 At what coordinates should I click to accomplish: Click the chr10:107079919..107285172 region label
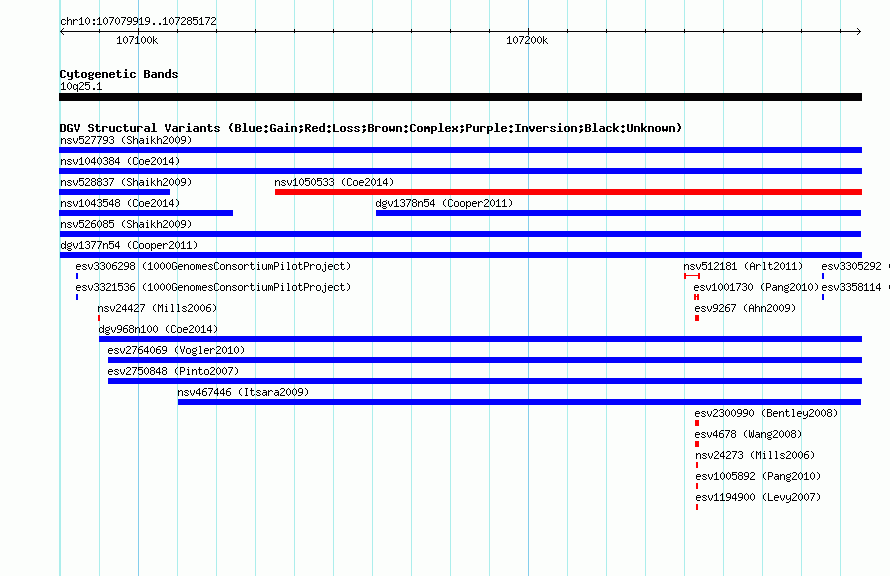pyautogui.click(x=138, y=21)
